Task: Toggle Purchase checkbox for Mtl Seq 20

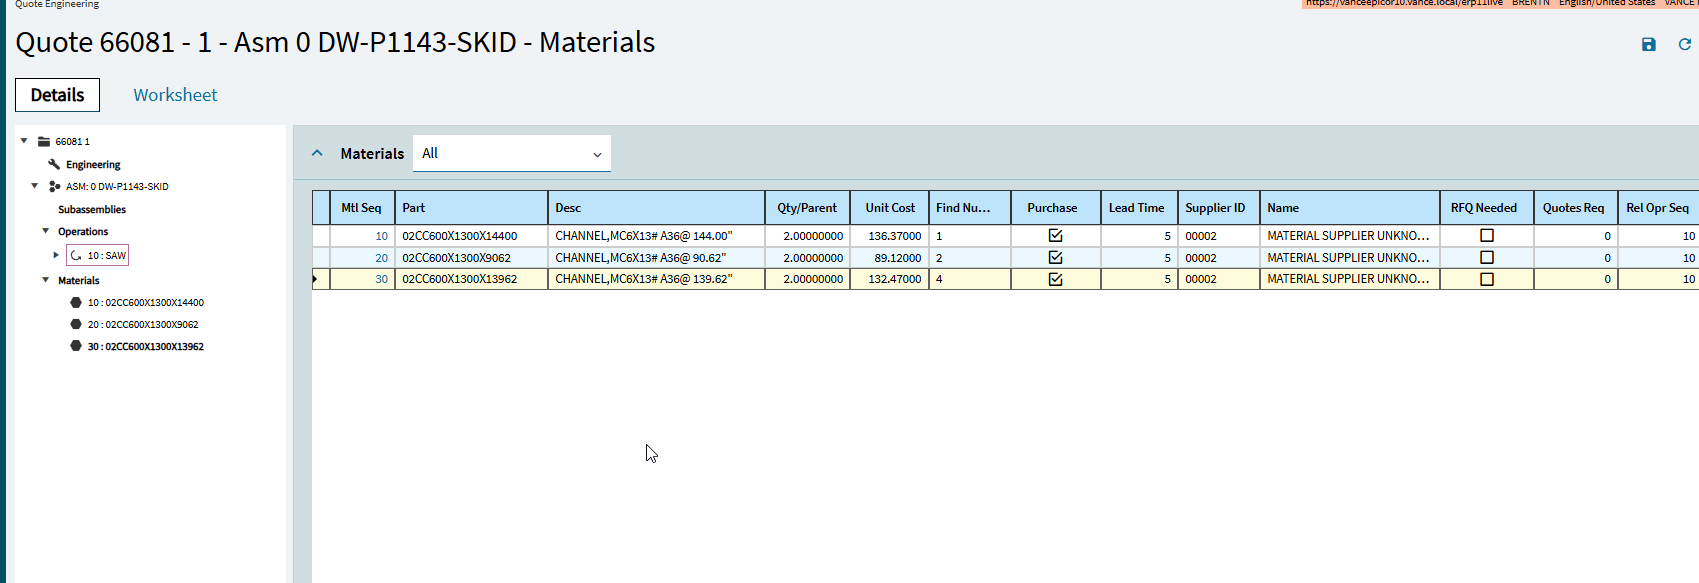Action: (x=1055, y=258)
